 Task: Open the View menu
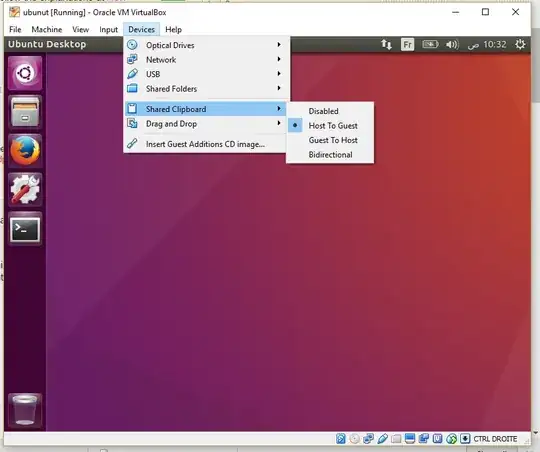click(x=81, y=30)
